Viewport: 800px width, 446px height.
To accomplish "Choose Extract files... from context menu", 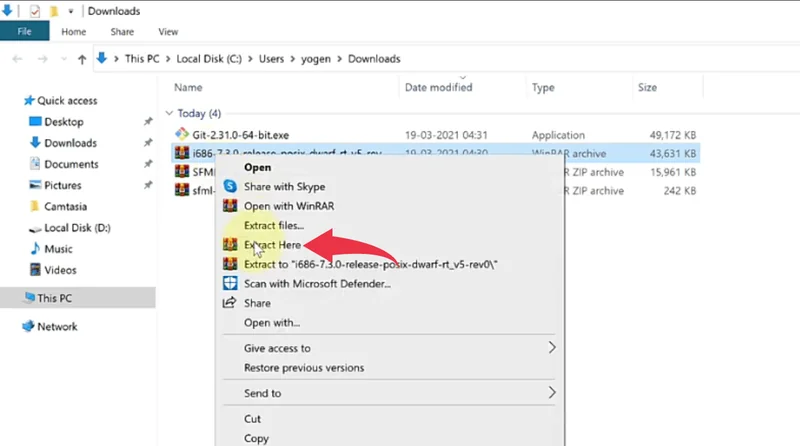I will pos(273,225).
